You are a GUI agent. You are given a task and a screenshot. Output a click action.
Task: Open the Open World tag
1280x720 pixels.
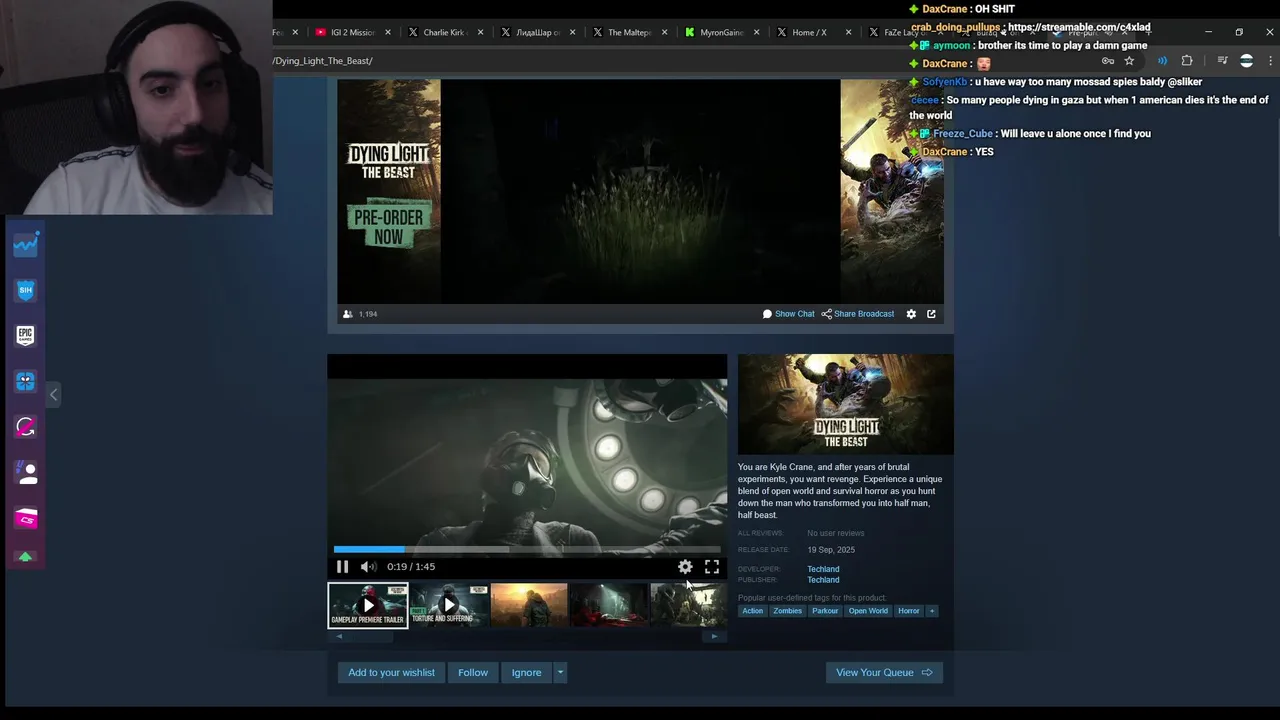[x=868, y=611]
